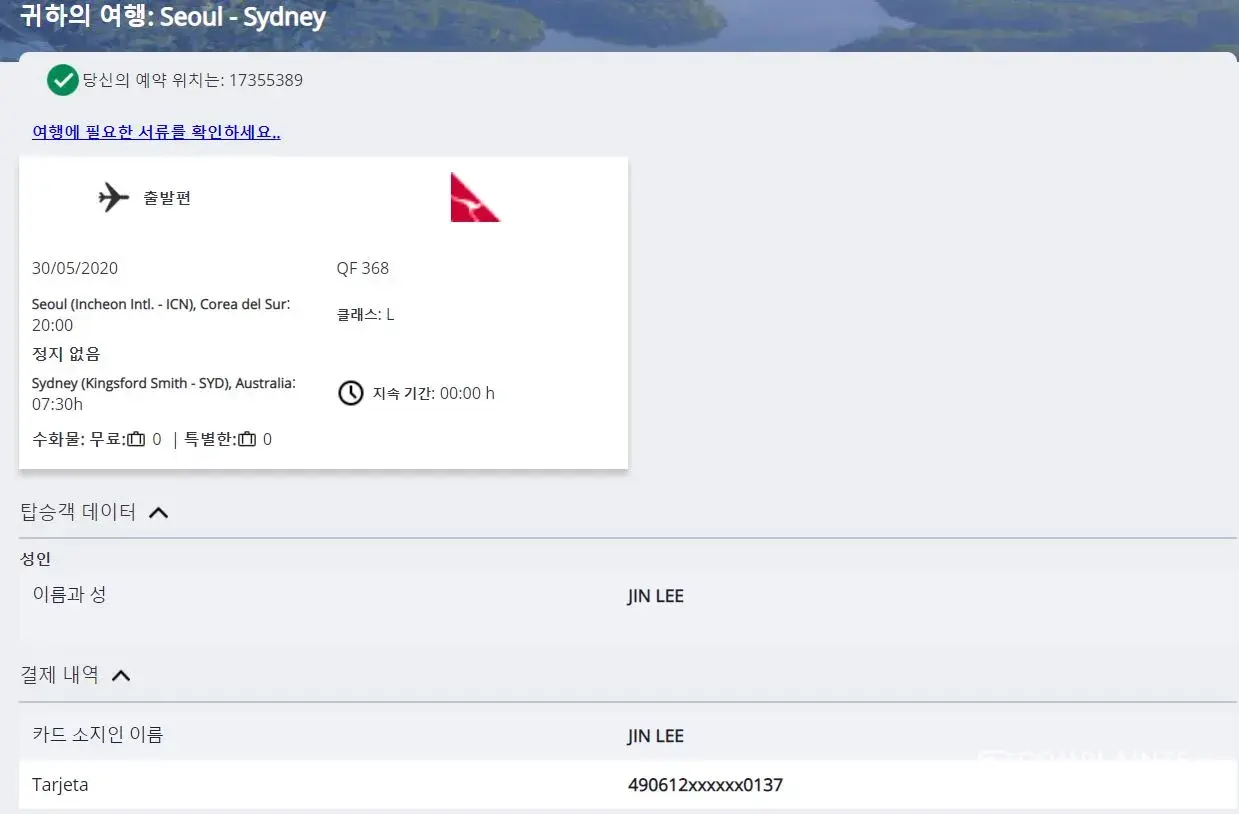Click the airplane departure icon

point(114,197)
